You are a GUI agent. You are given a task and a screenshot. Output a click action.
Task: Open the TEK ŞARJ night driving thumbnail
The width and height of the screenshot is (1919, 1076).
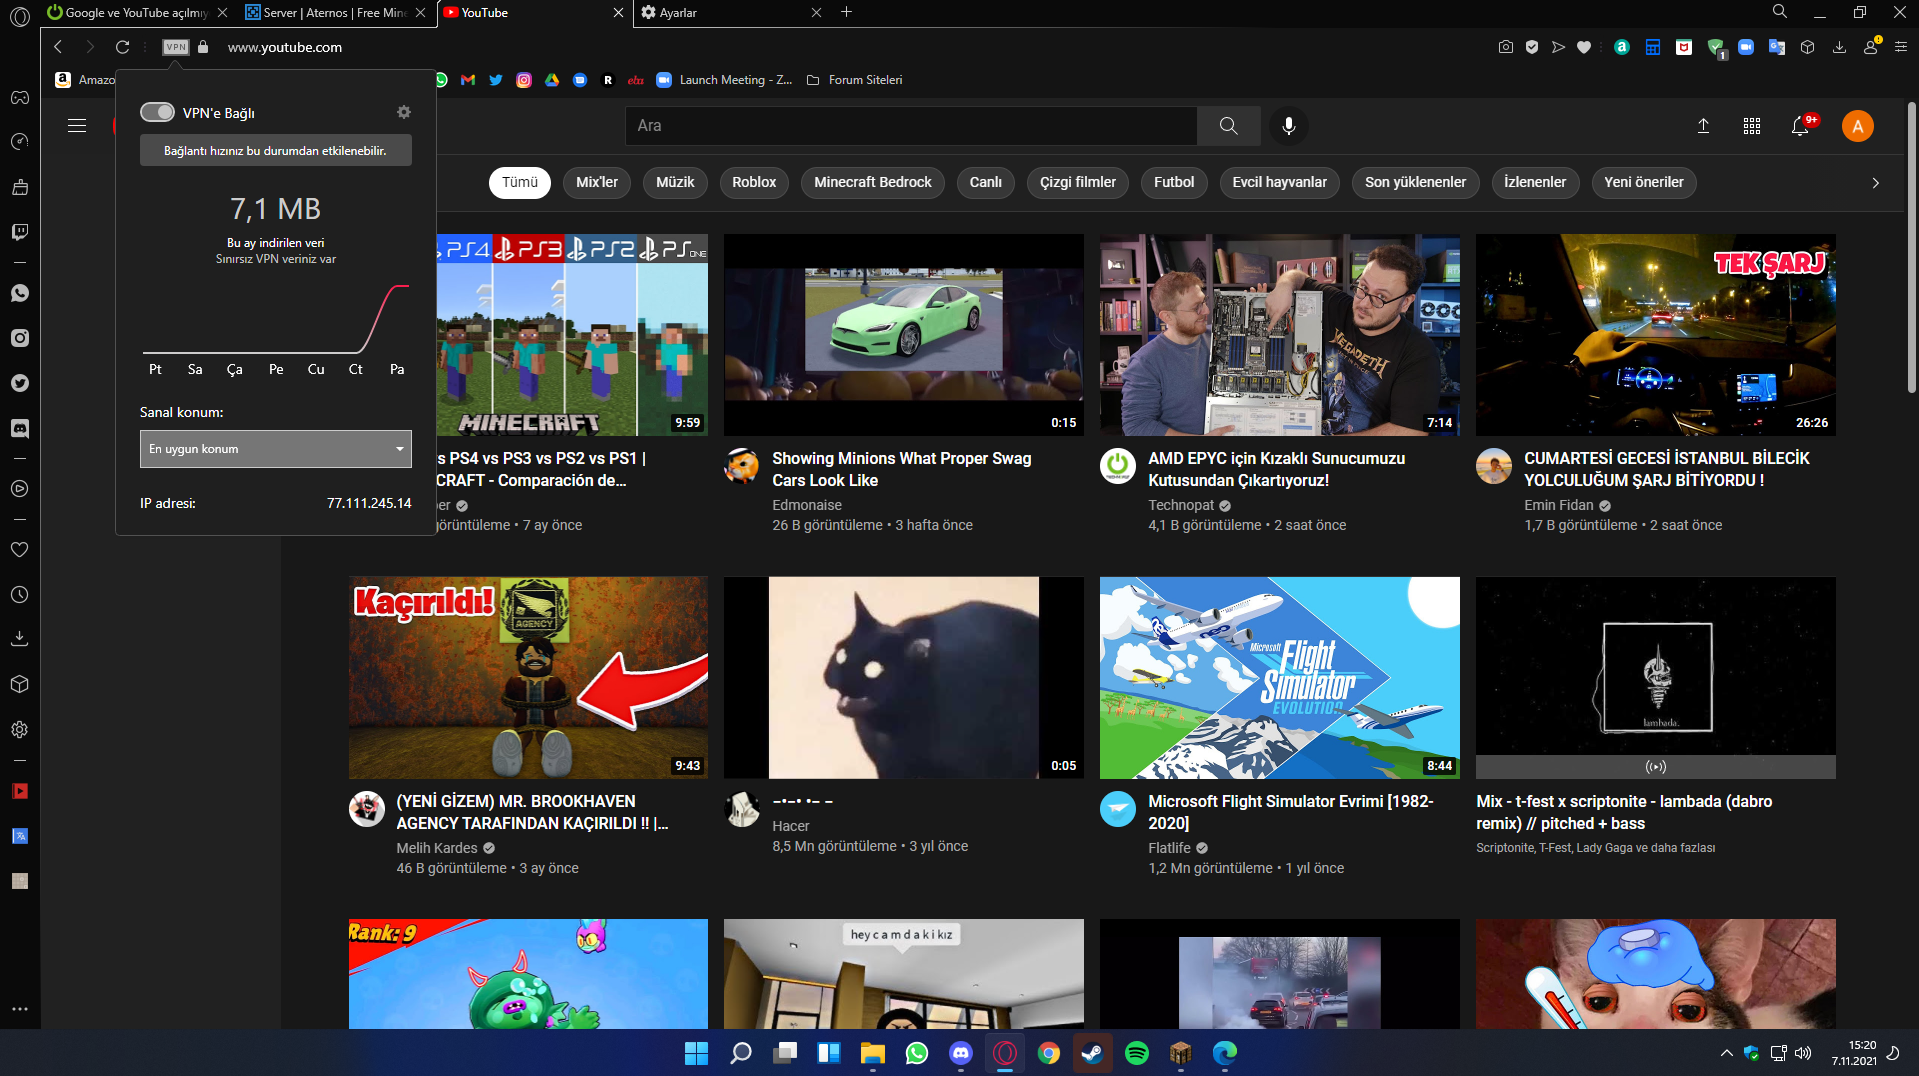coord(1656,335)
